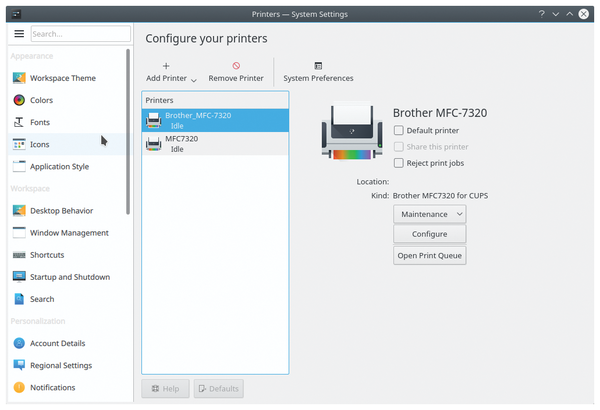Click the Help button
This screenshot has height=410, width=600.
tap(165, 389)
